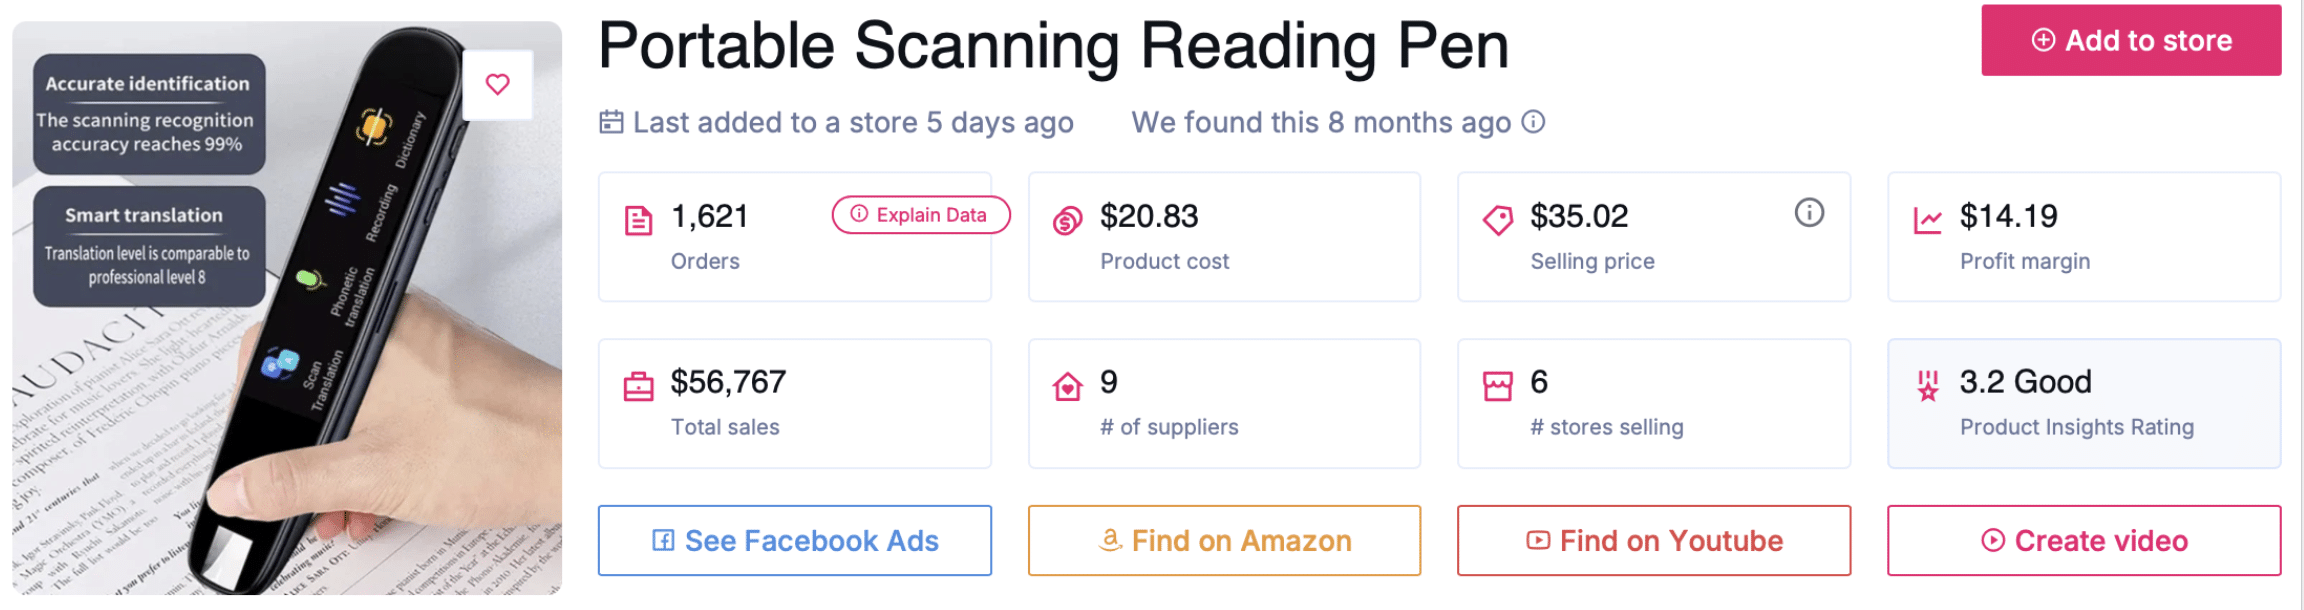Click the Product cost coin icon
2304x610 pixels.
(x=1067, y=220)
